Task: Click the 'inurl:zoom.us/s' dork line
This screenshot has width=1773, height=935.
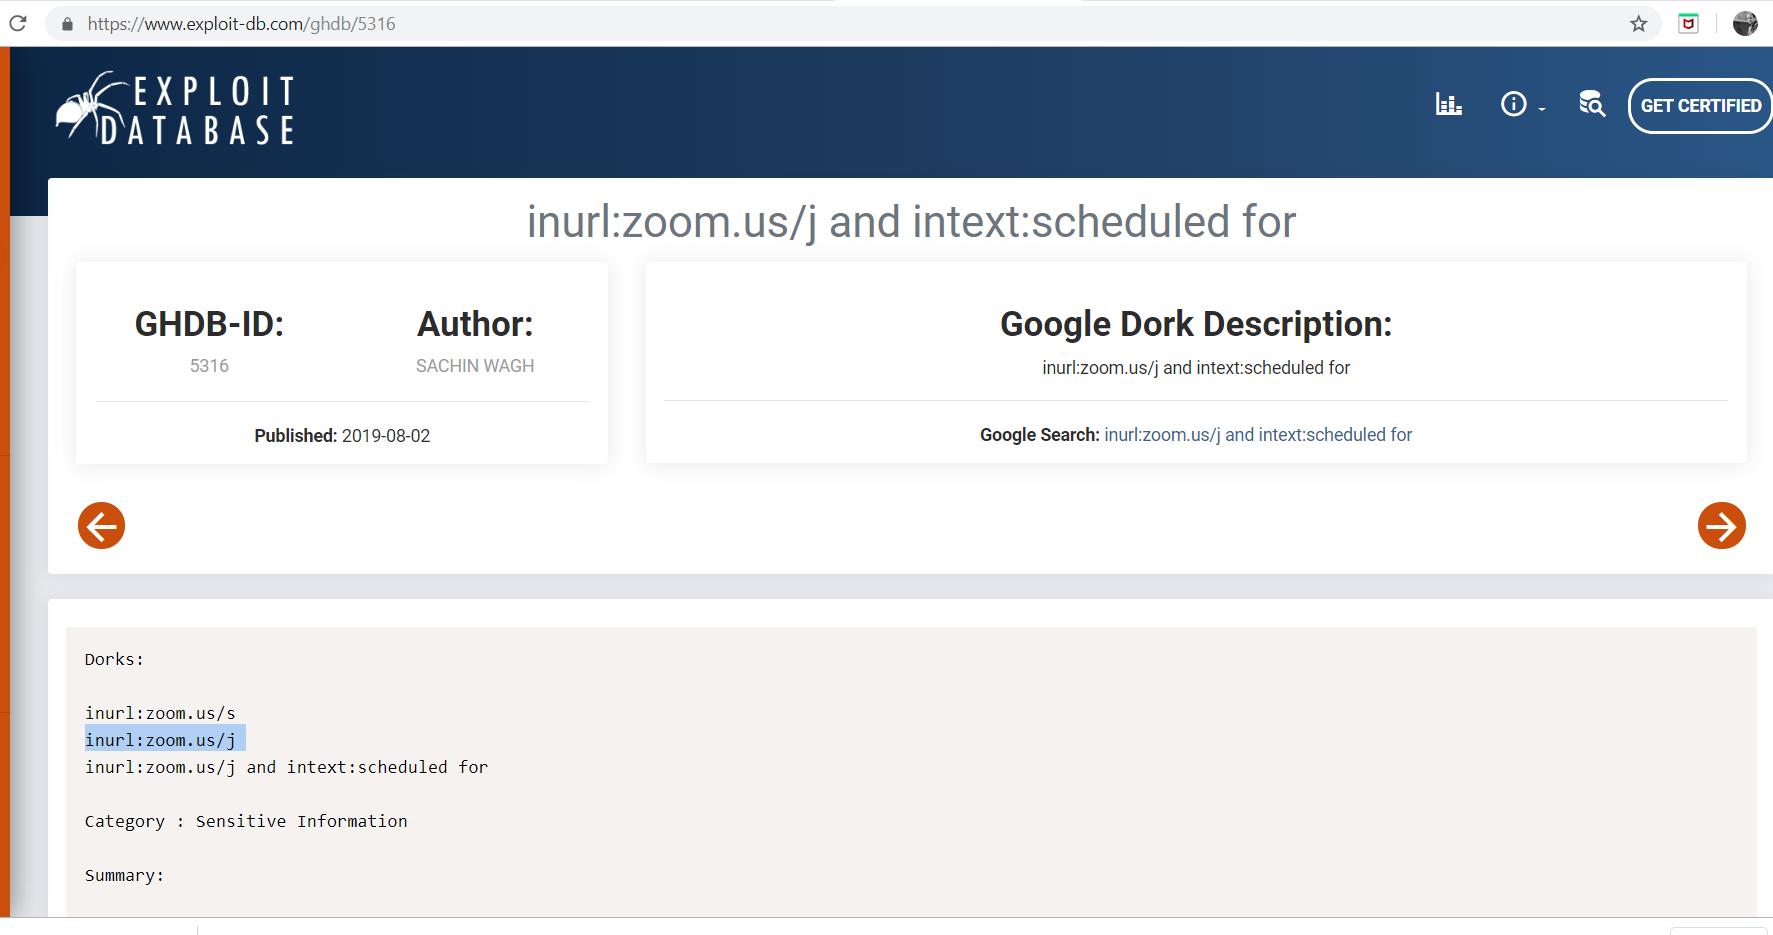Action: pyautogui.click(x=160, y=713)
